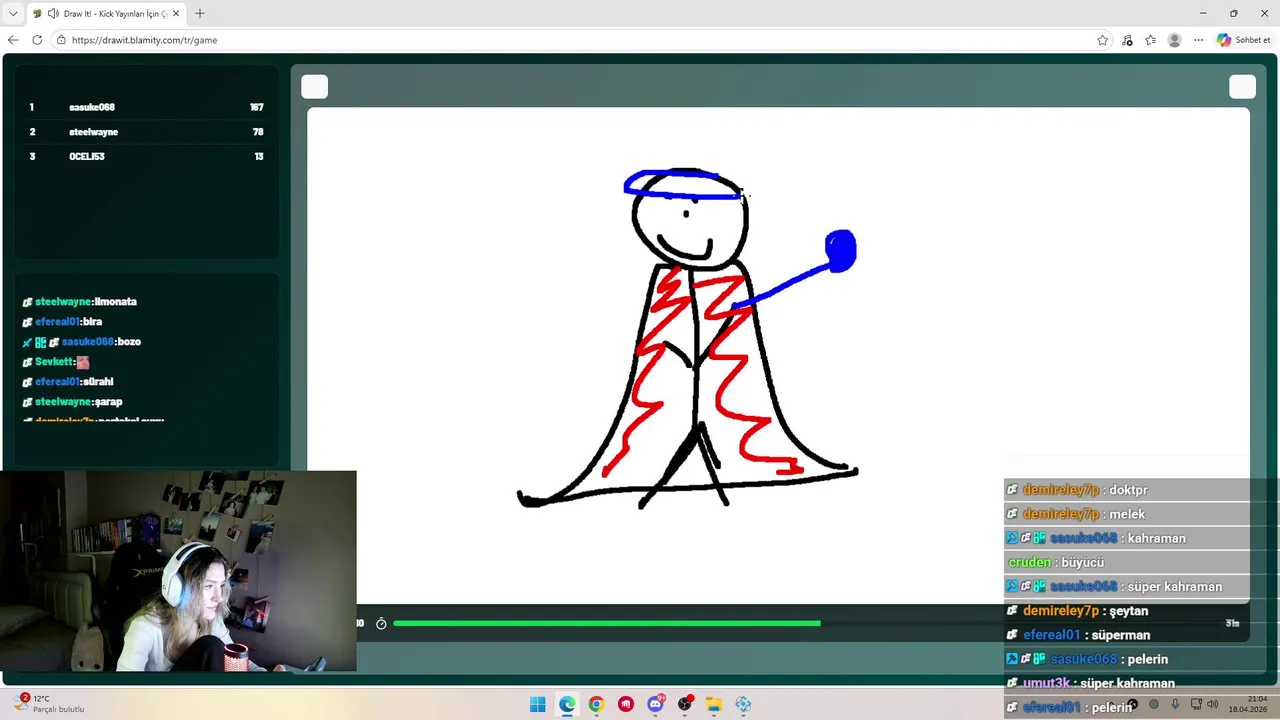Select sasuke068 in the scoreboard
The height and width of the screenshot is (720, 1280).
(x=92, y=107)
